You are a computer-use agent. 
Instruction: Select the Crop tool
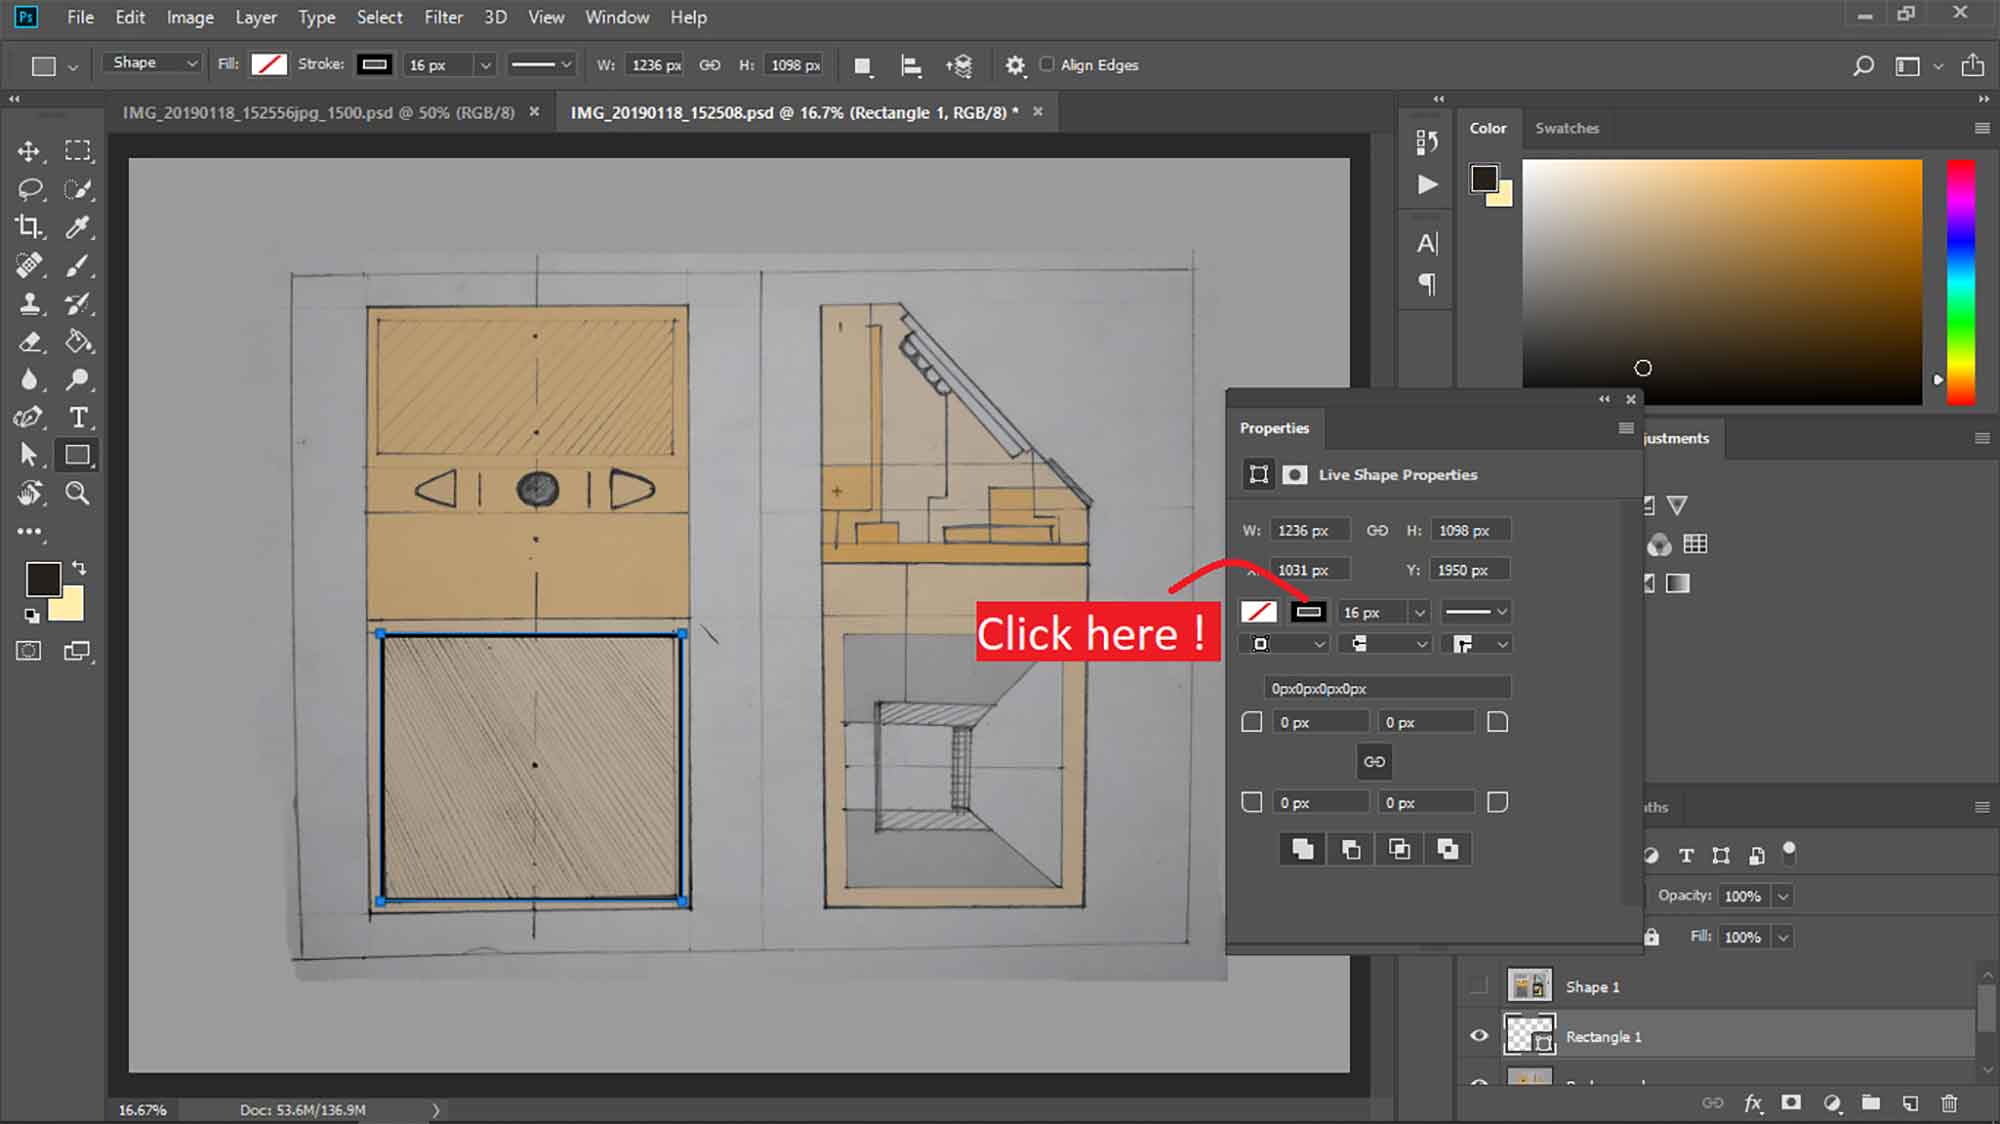click(30, 227)
